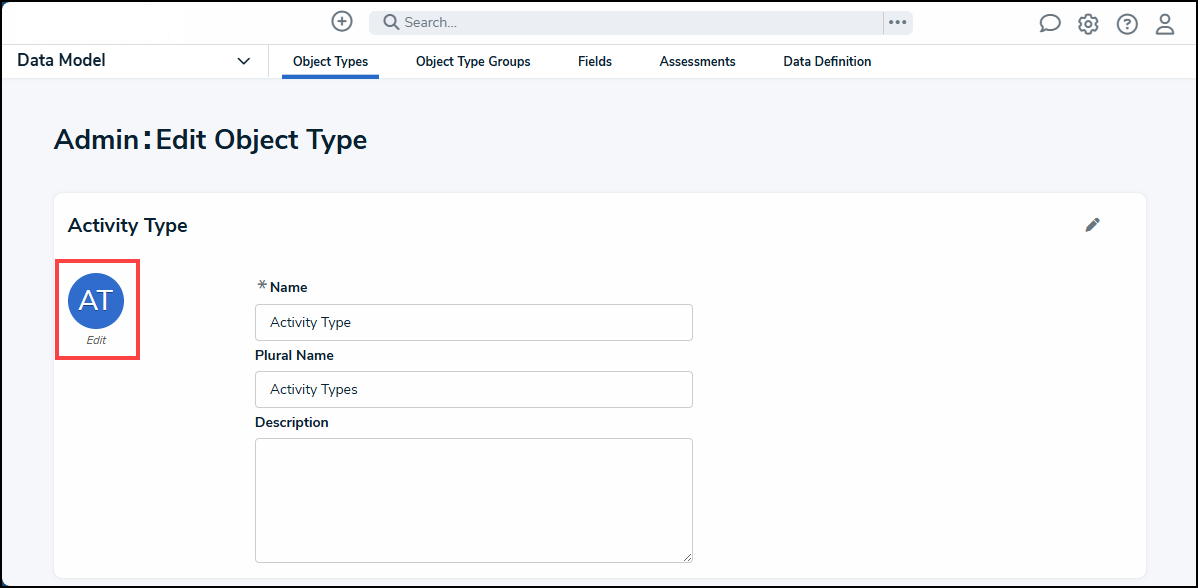Open the user profile icon

click(x=1165, y=24)
